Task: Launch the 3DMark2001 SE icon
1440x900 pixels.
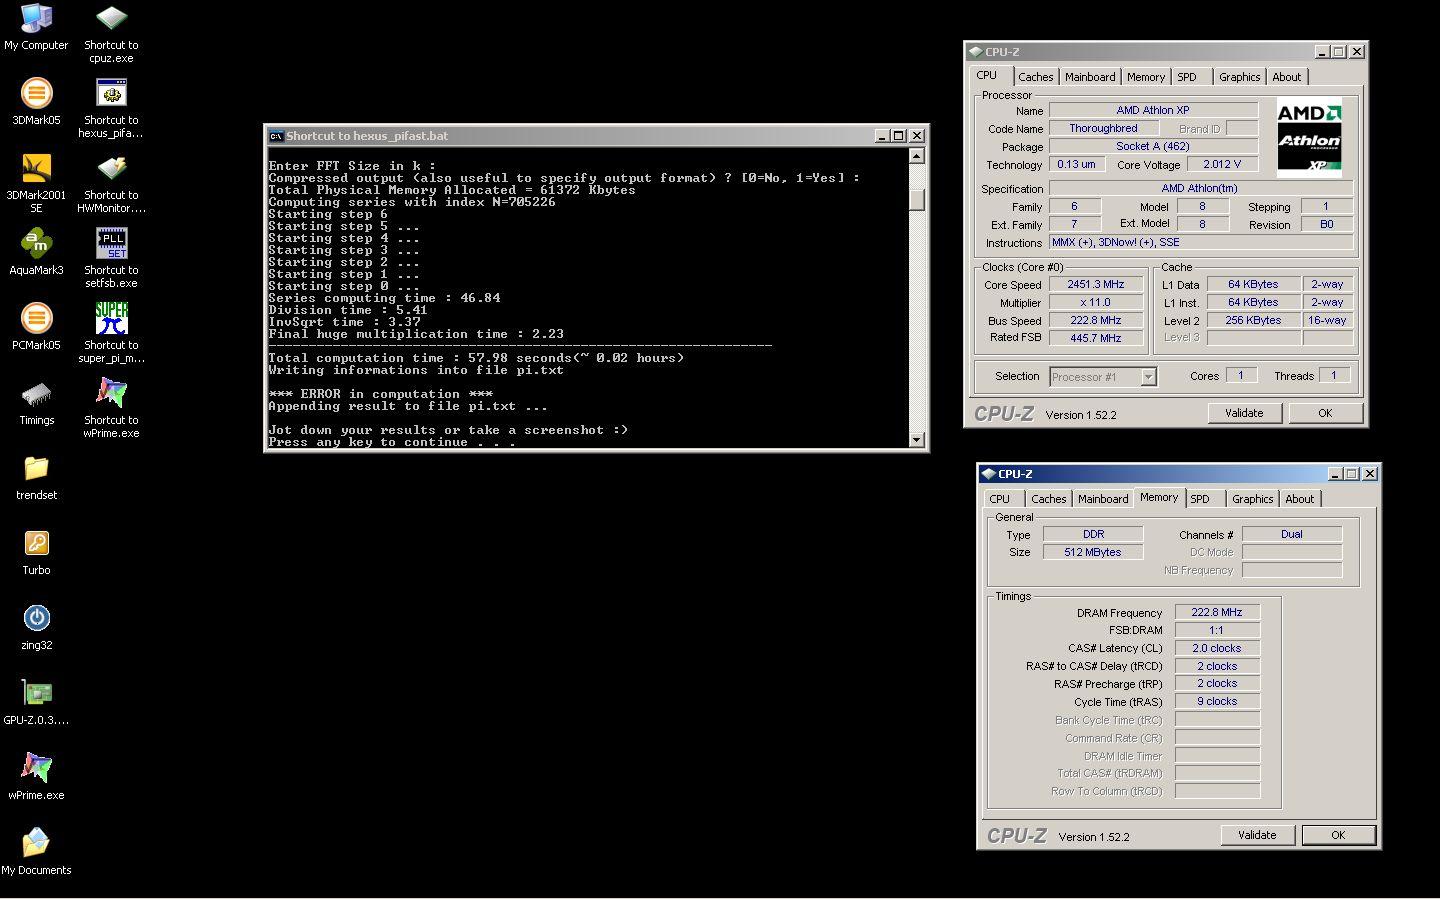Action: point(36,169)
